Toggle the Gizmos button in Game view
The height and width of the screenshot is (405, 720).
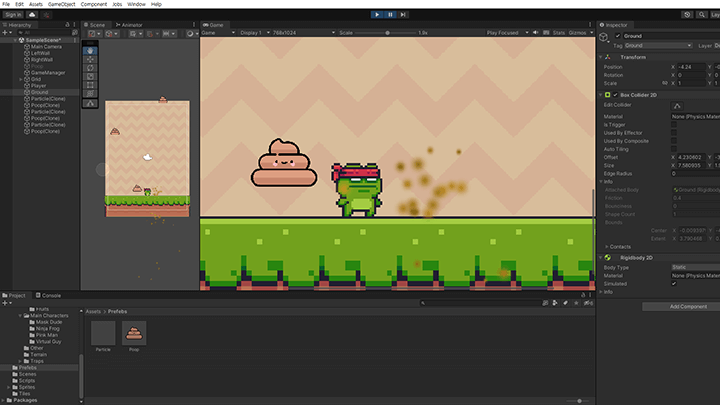(x=577, y=33)
